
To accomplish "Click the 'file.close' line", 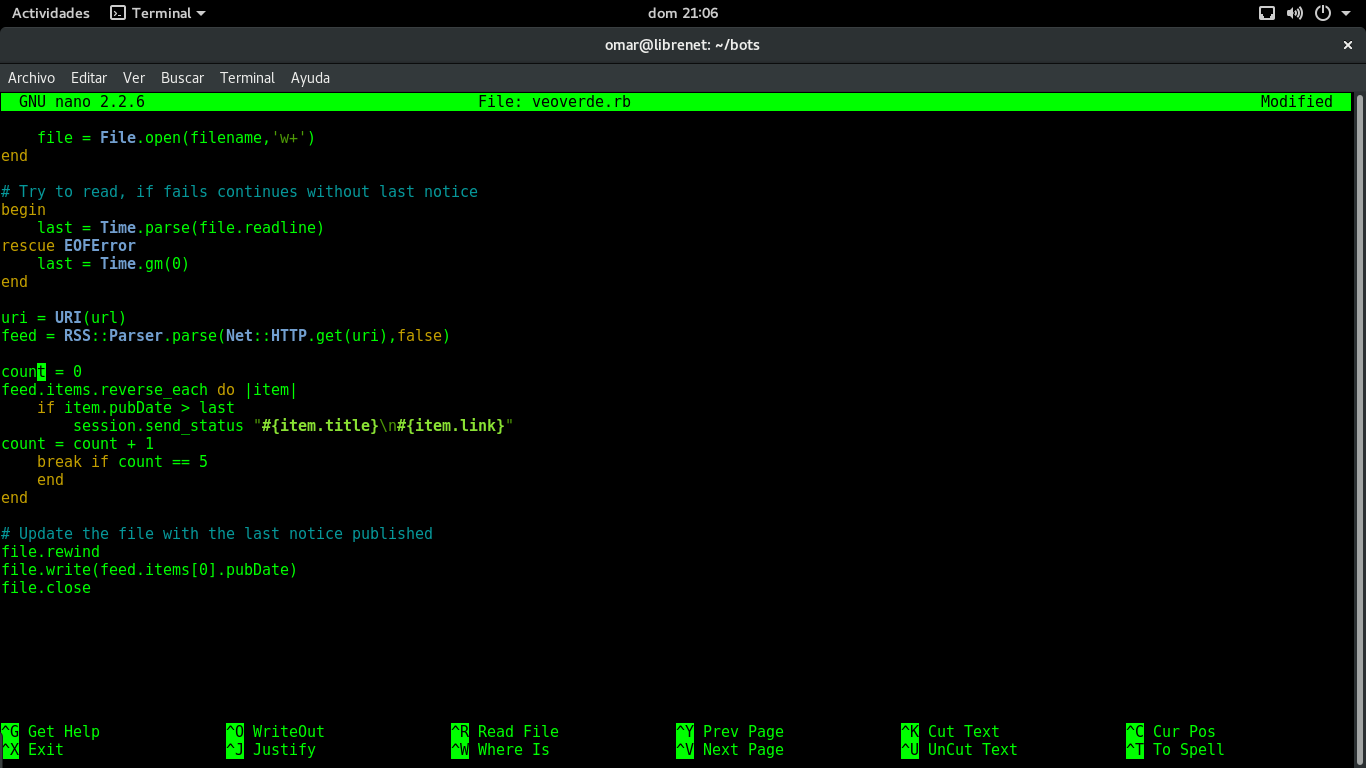I will (x=46, y=588).
